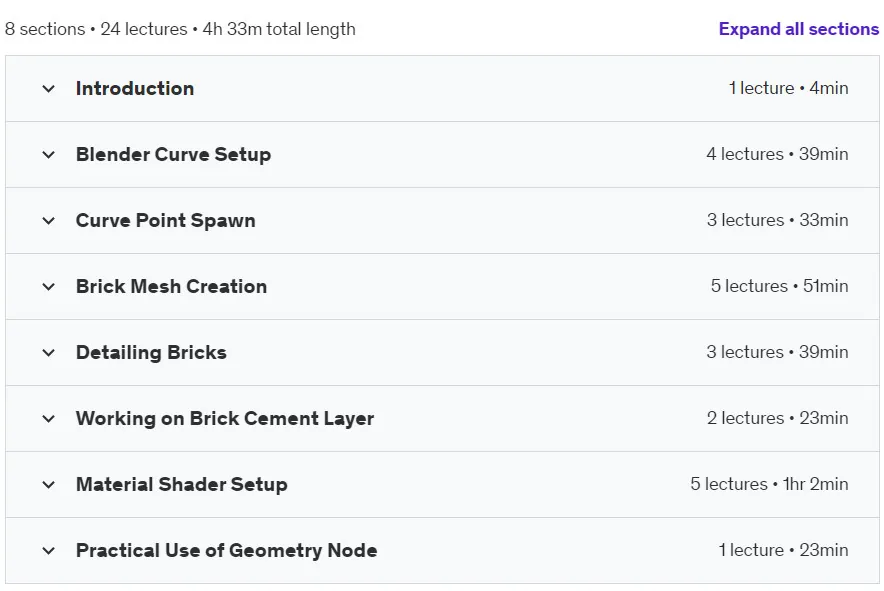Click the 5 lectures 1hr 2min label
The image size is (884, 591).
[769, 484]
